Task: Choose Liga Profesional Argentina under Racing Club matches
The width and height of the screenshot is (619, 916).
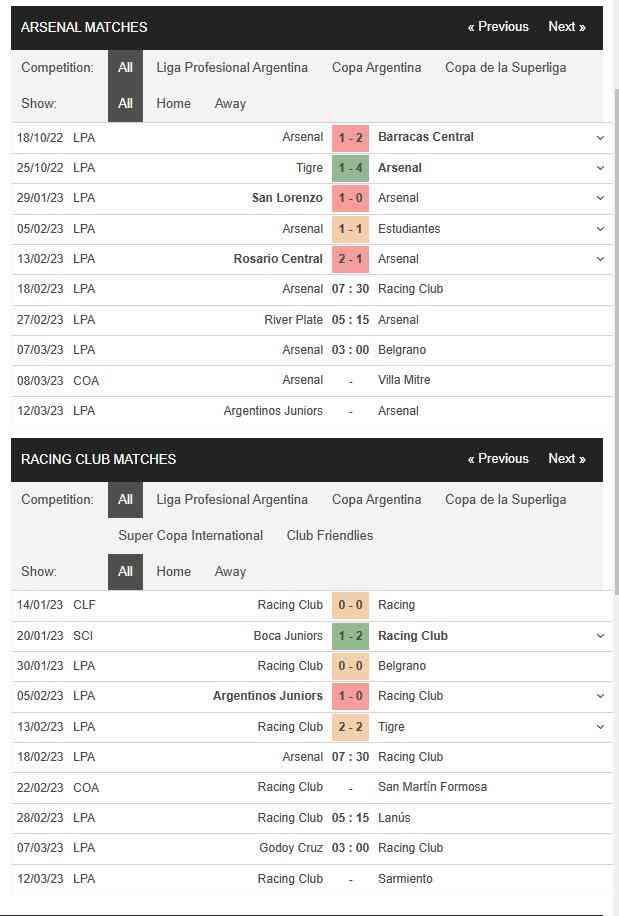Action: coord(232,499)
